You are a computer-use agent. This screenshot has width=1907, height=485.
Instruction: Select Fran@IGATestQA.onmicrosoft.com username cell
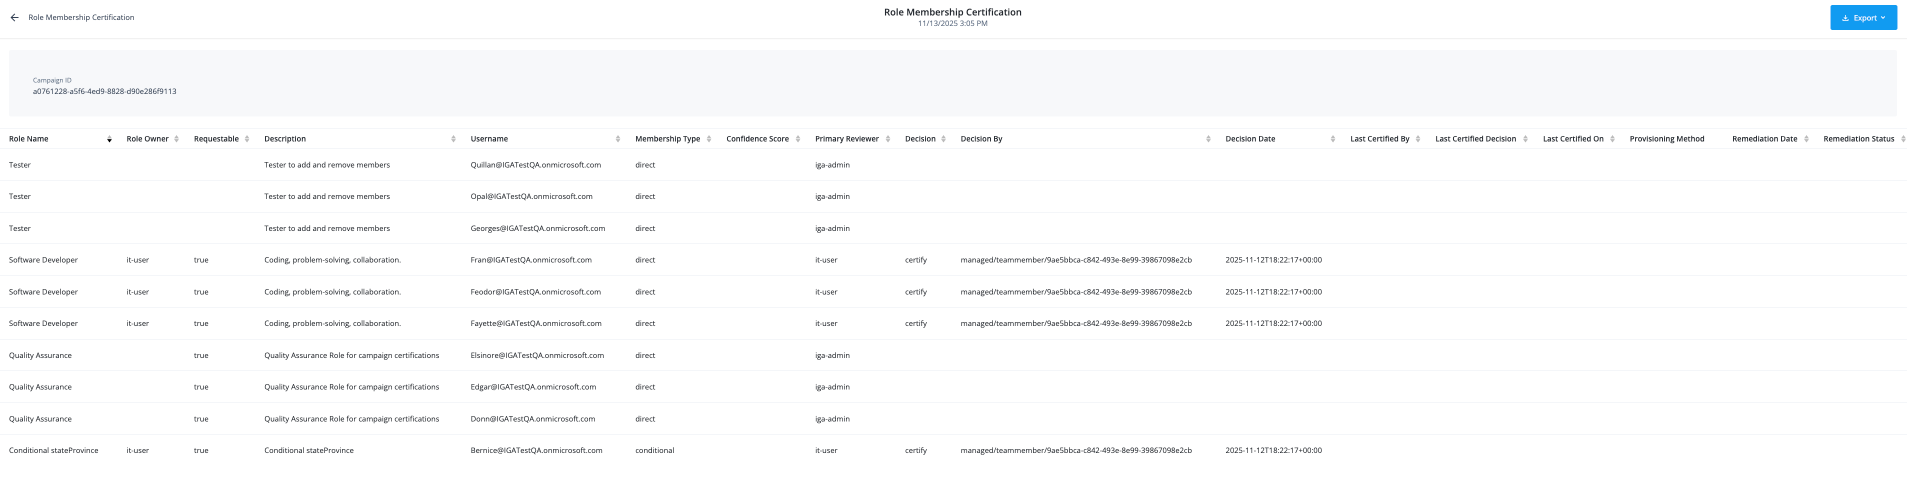click(531, 260)
